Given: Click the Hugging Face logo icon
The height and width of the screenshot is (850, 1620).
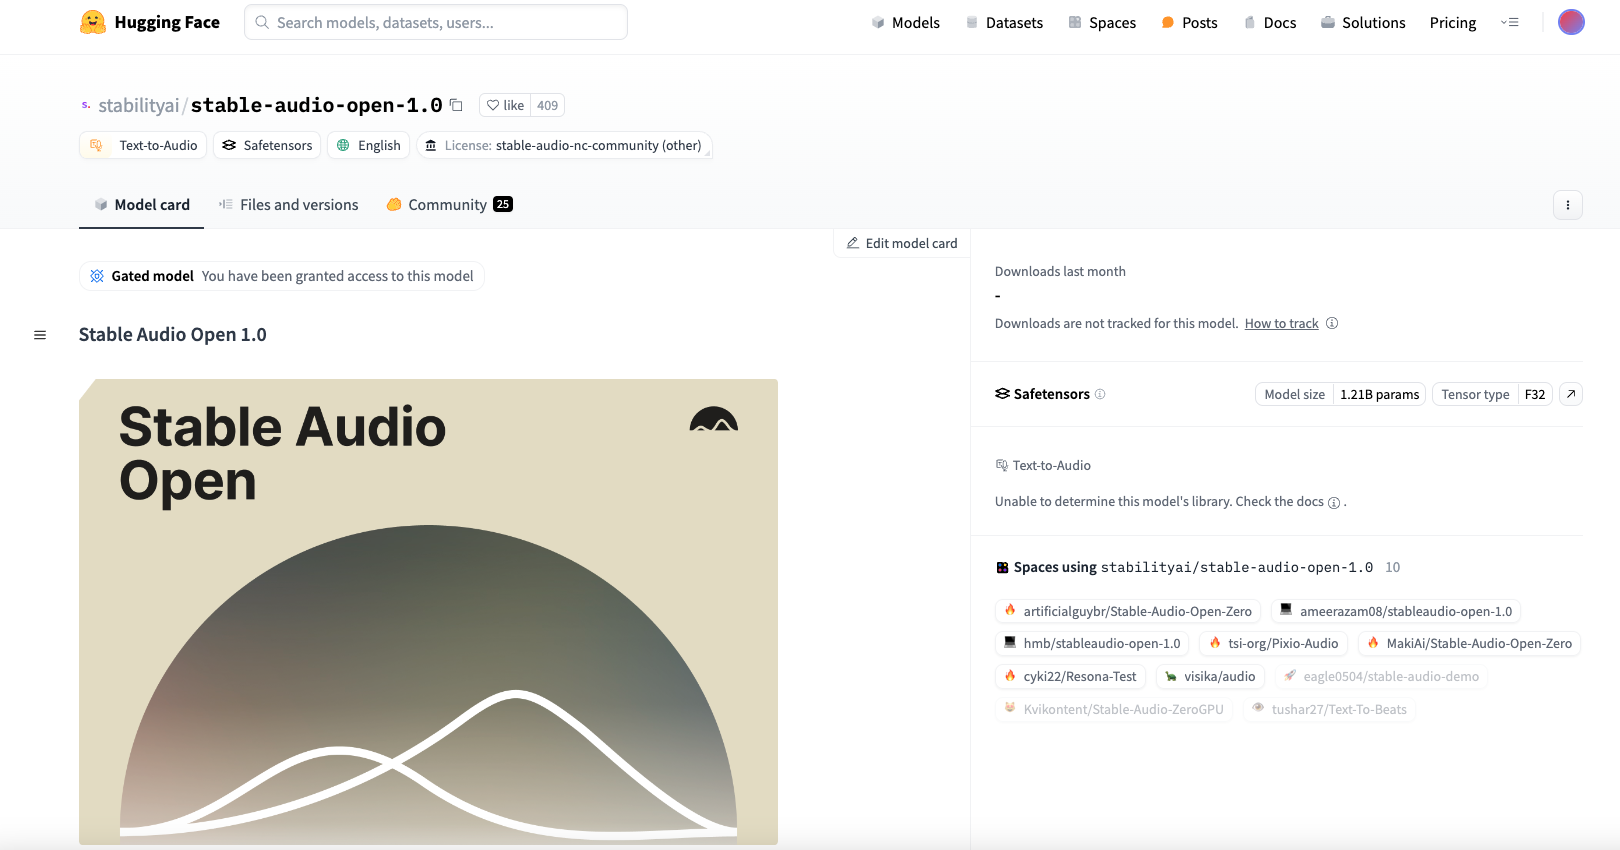Looking at the screenshot, I should tap(93, 22).
